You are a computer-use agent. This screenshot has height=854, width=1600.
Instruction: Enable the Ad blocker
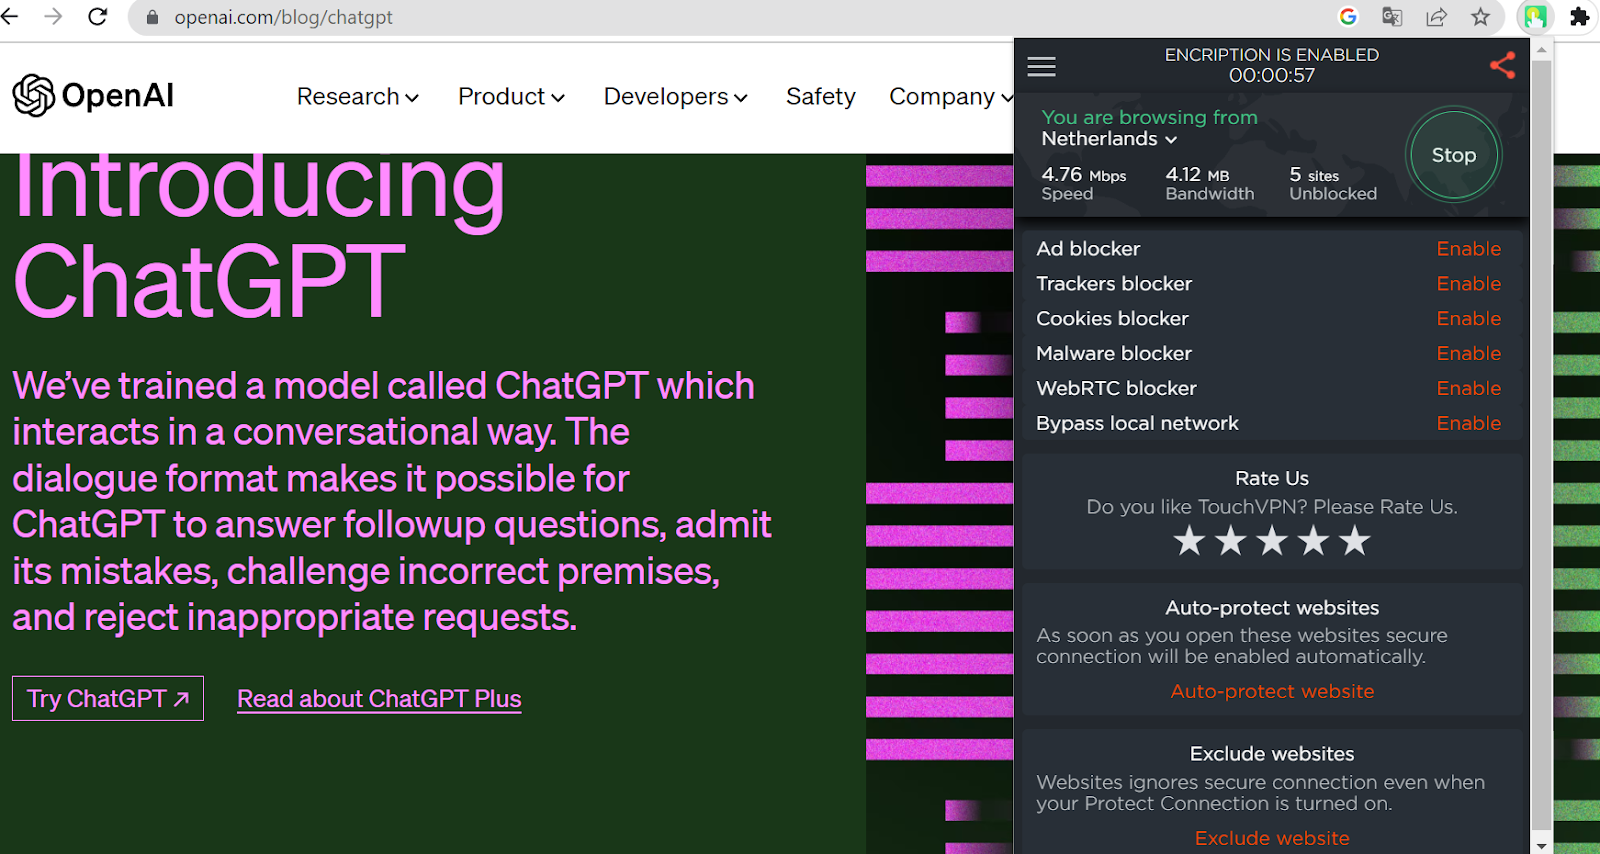point(1468,249)
